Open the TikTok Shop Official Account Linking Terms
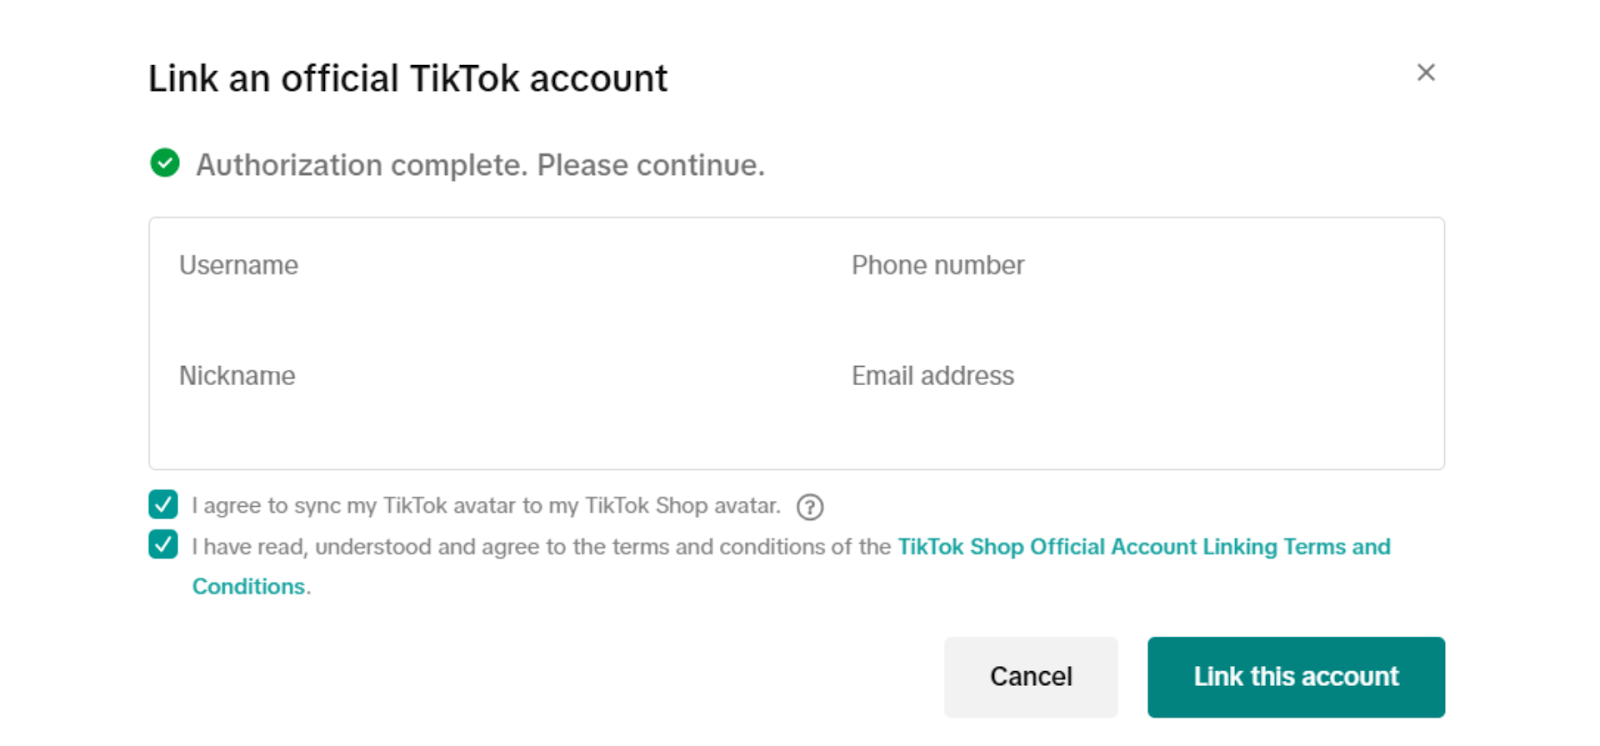Screen dimensions: 1600x746 tap(1143, 546)
